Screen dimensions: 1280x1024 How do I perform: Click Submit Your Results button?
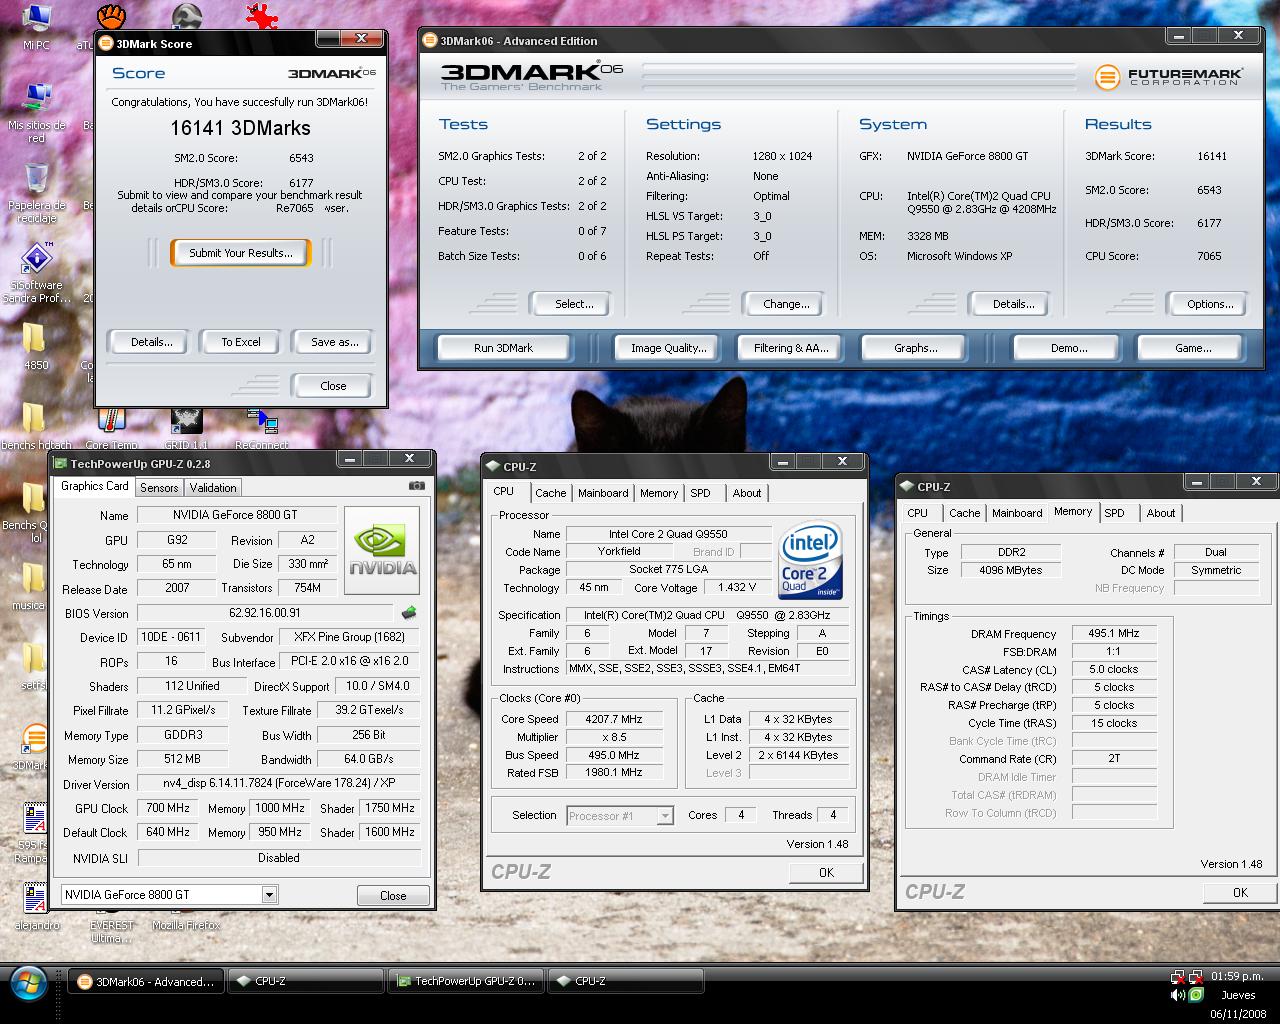241,253
